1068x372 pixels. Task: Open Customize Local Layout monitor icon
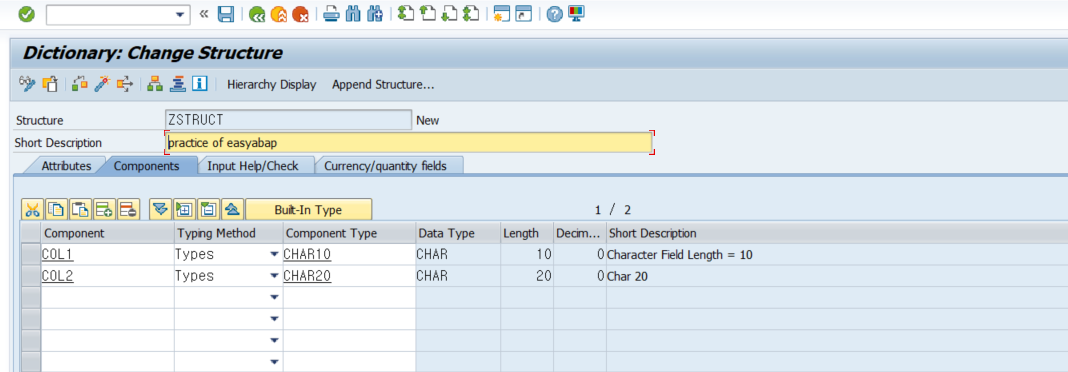tap(576, 14)
